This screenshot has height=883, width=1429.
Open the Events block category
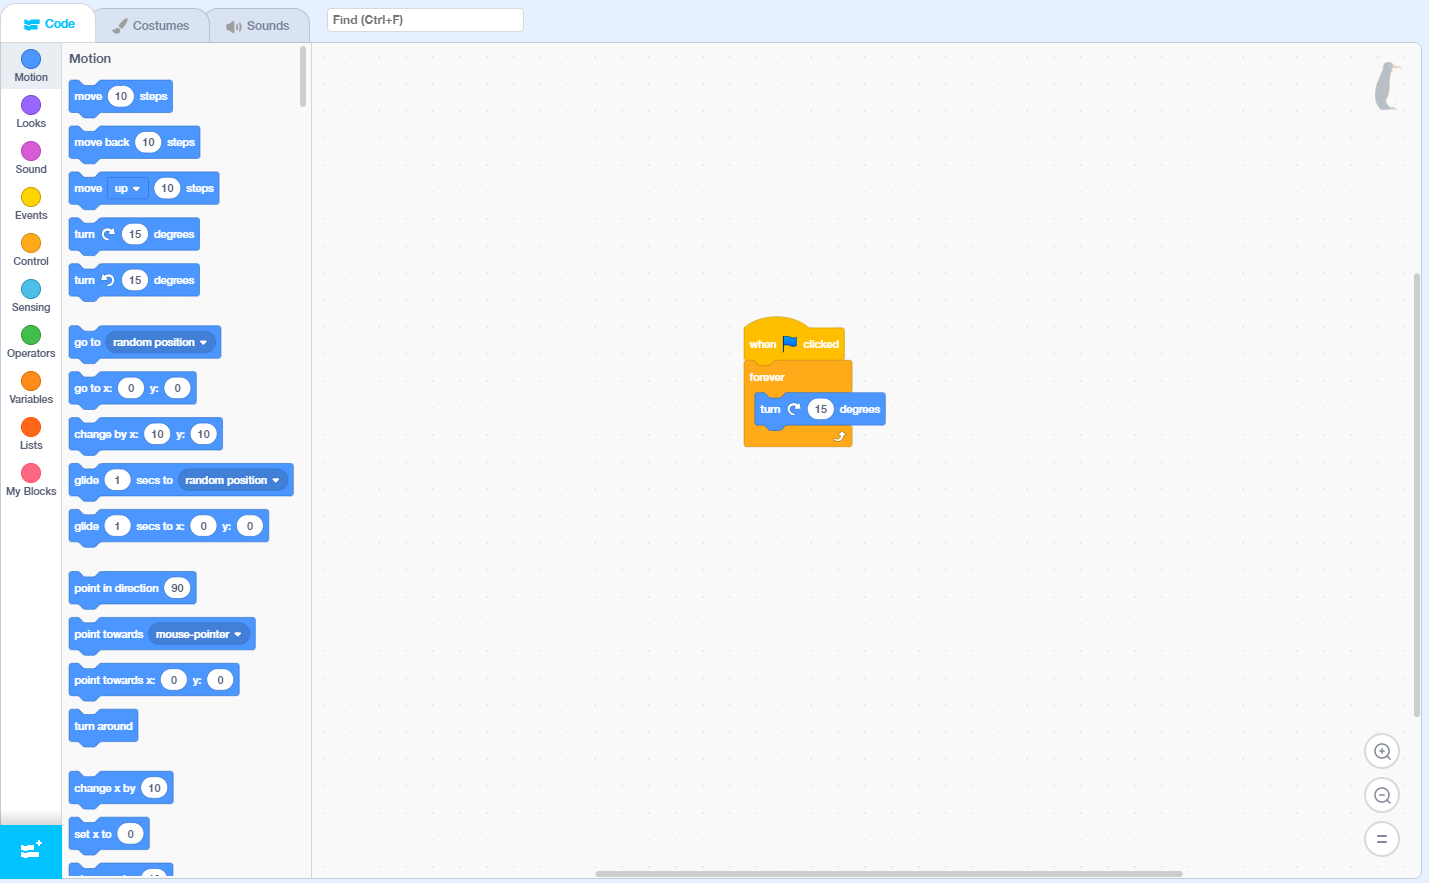click(30, 203)
